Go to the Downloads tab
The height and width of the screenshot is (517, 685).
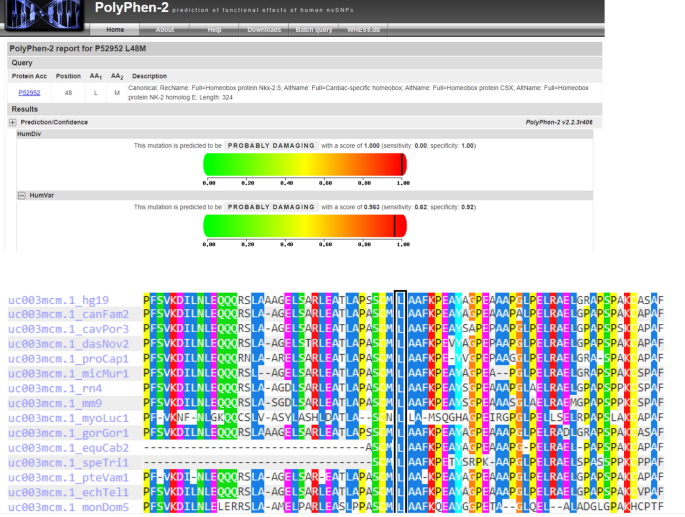point(264,30)
